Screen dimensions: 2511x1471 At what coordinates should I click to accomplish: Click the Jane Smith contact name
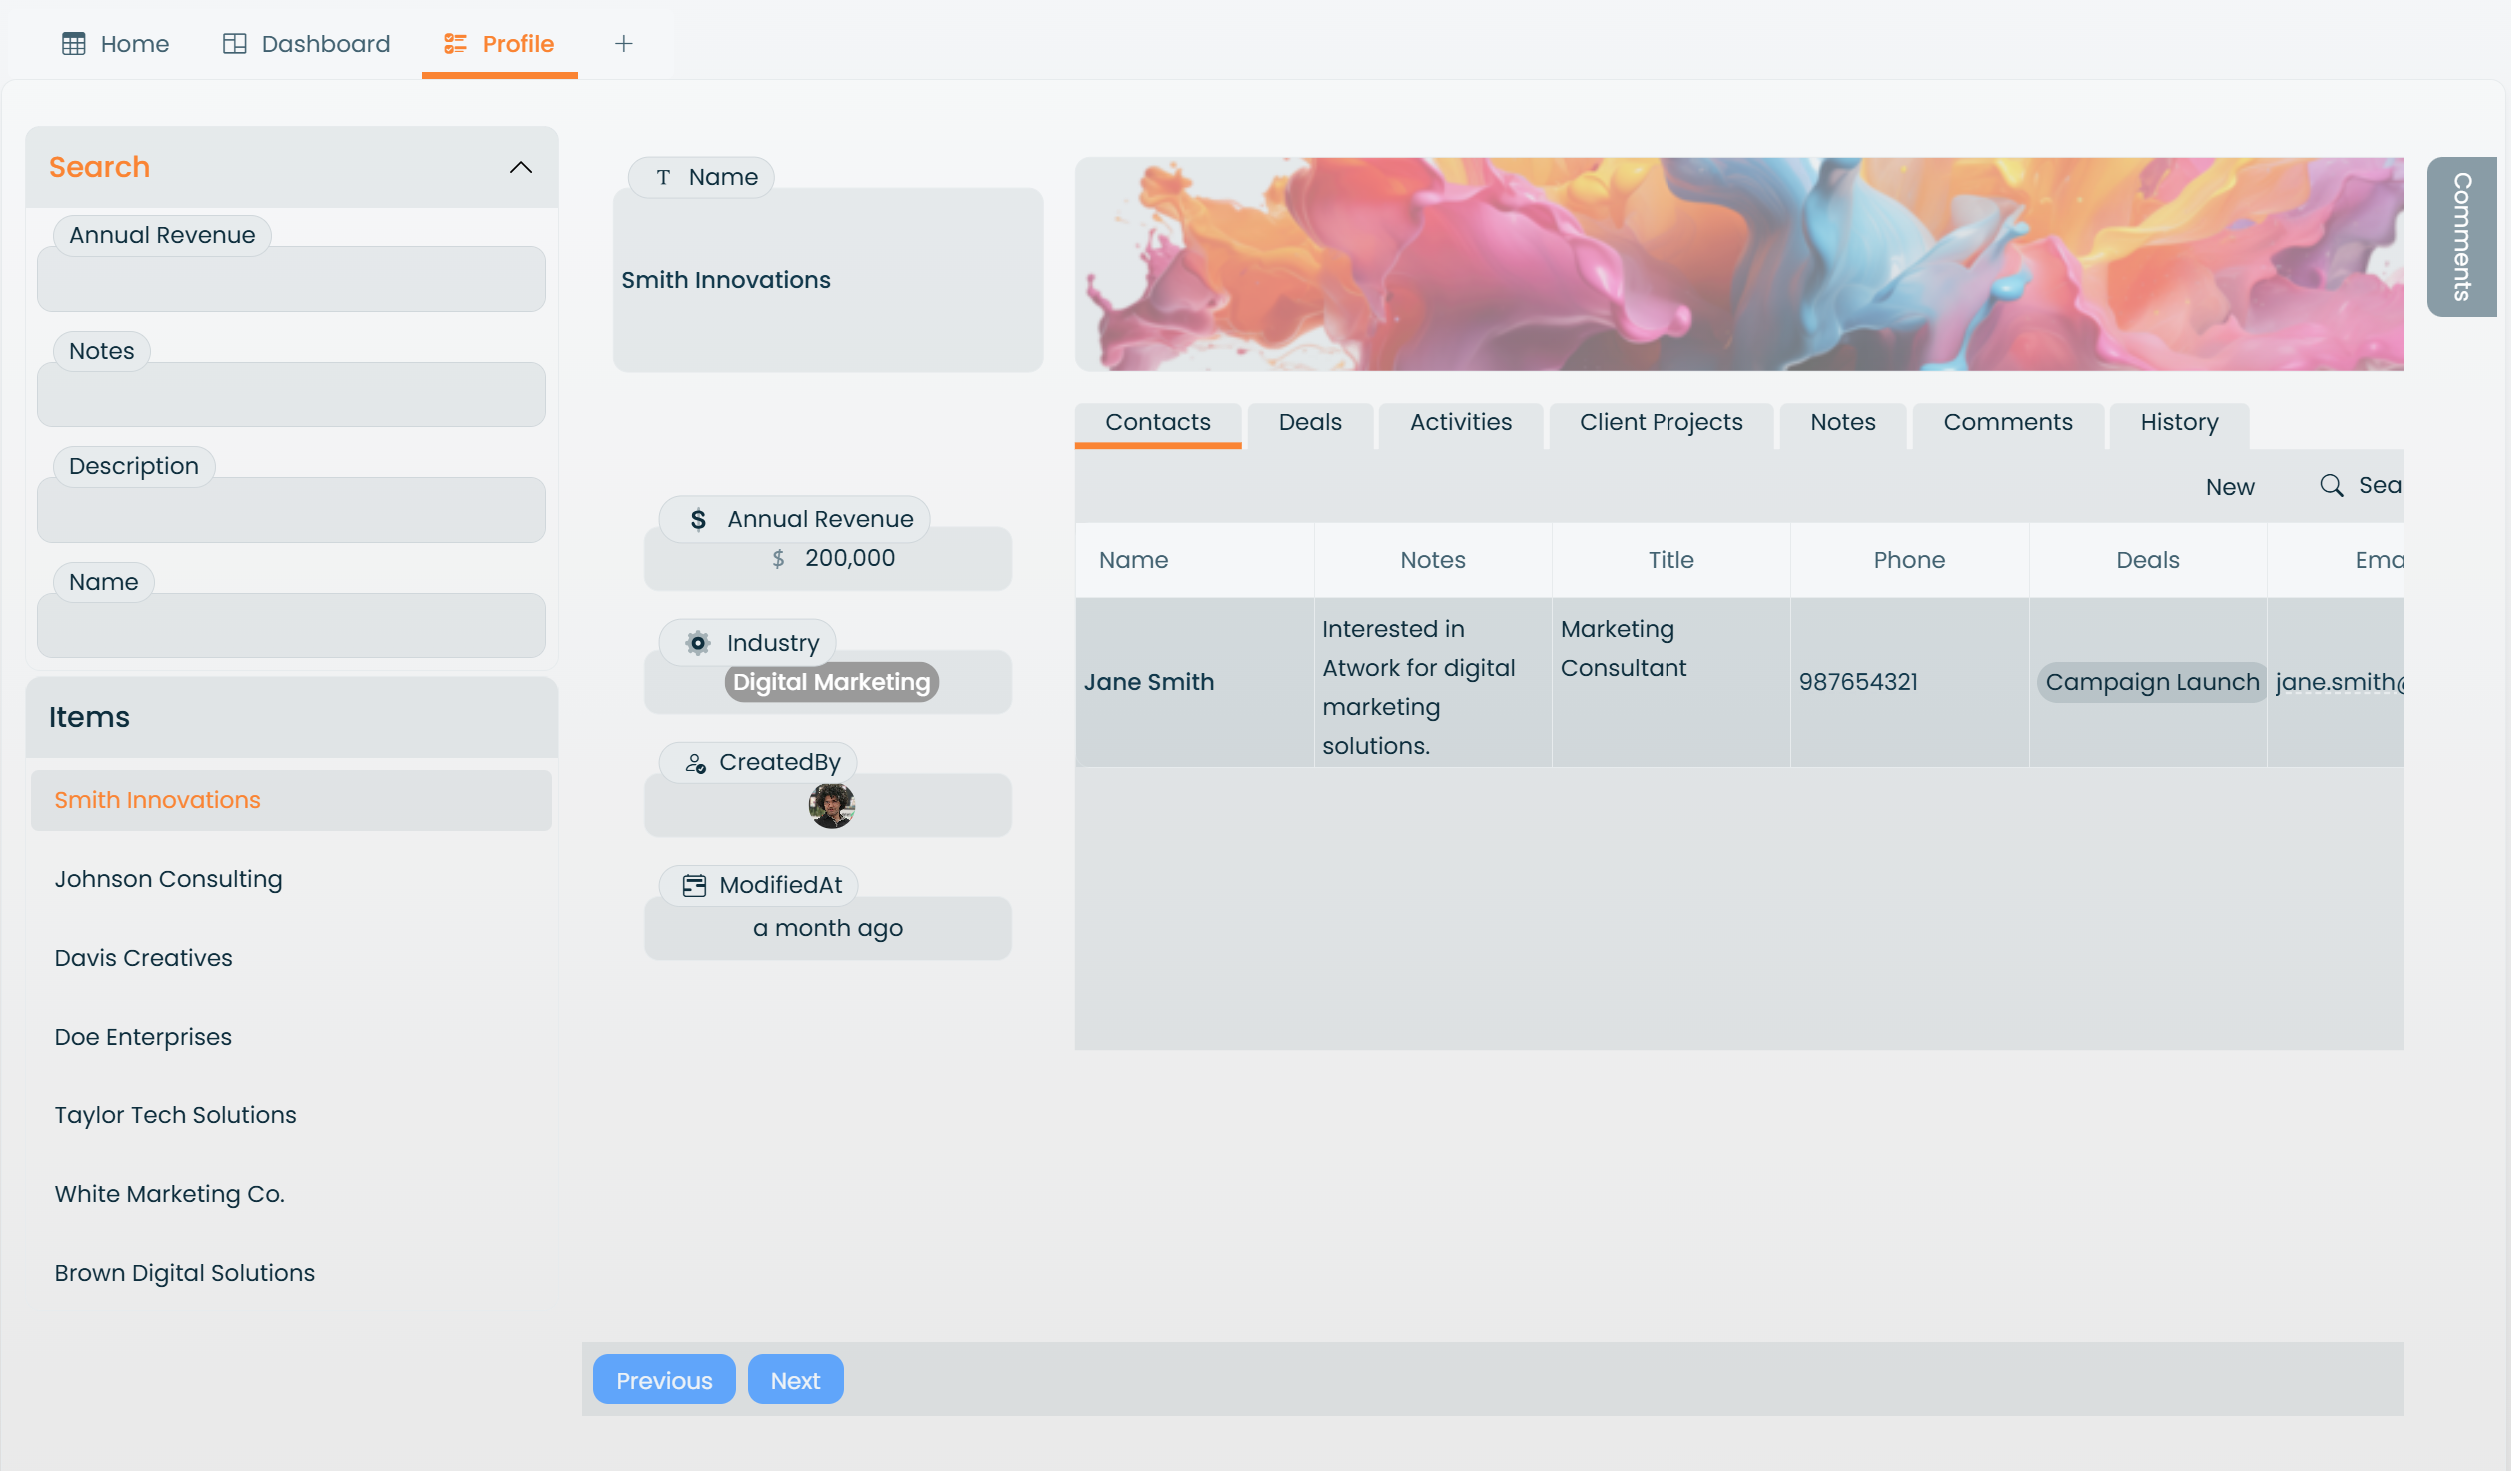pos(1149,683)
